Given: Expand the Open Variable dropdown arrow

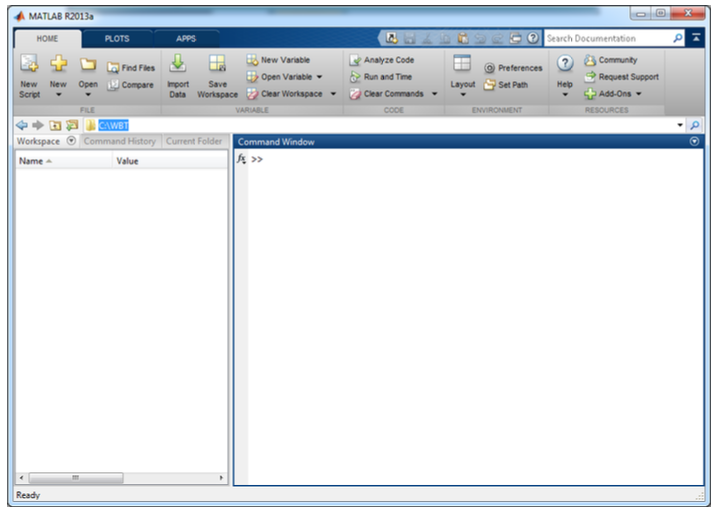Looking at the screenshot, I should [319, 77].
